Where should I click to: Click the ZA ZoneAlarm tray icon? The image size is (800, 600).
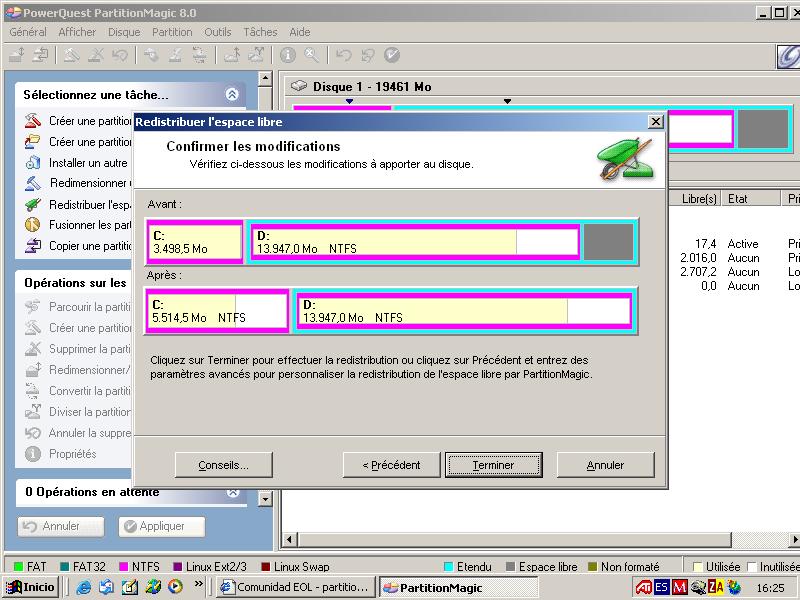(x=716, y=587)
